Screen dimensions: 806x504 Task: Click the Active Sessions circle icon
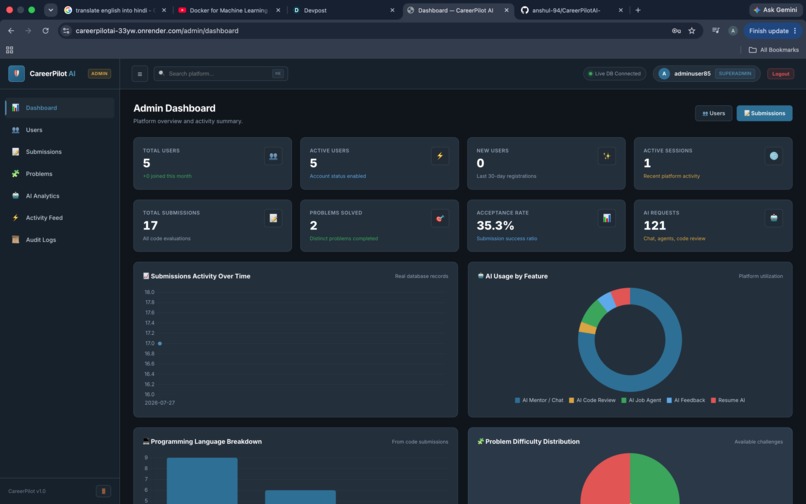(x=774, y=156)
